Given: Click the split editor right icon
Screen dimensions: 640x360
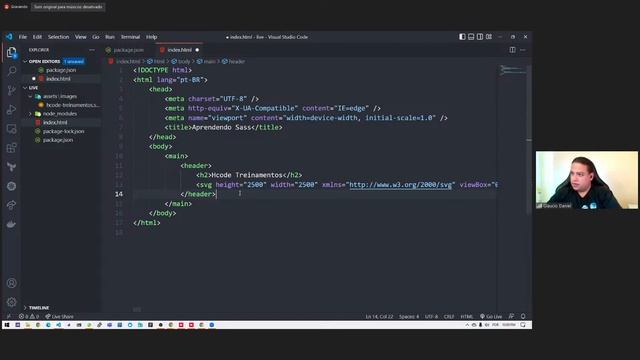Looking at the screenshot, I should pyautogui.click(x=512, y=50).
